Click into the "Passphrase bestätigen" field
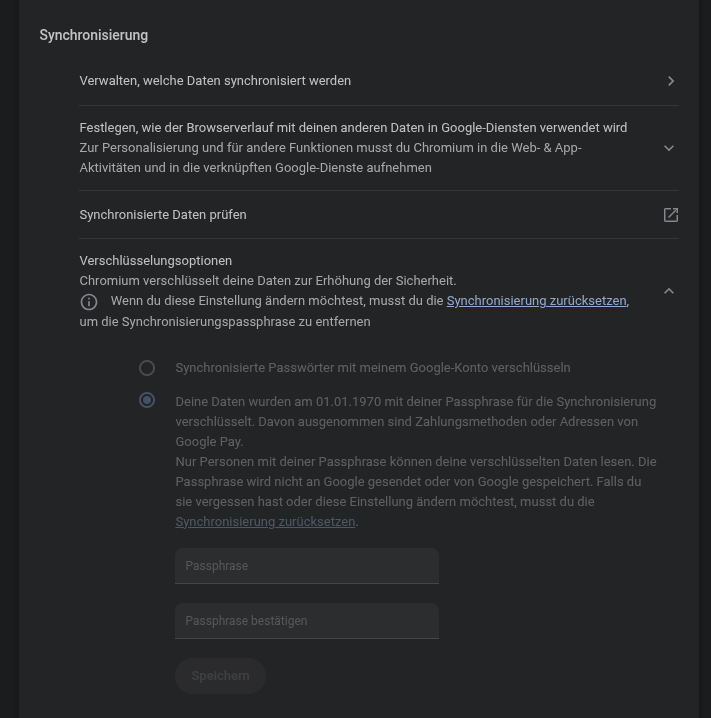Image resolution: width=711 pixels, height=718 pixels. [306, 621]
